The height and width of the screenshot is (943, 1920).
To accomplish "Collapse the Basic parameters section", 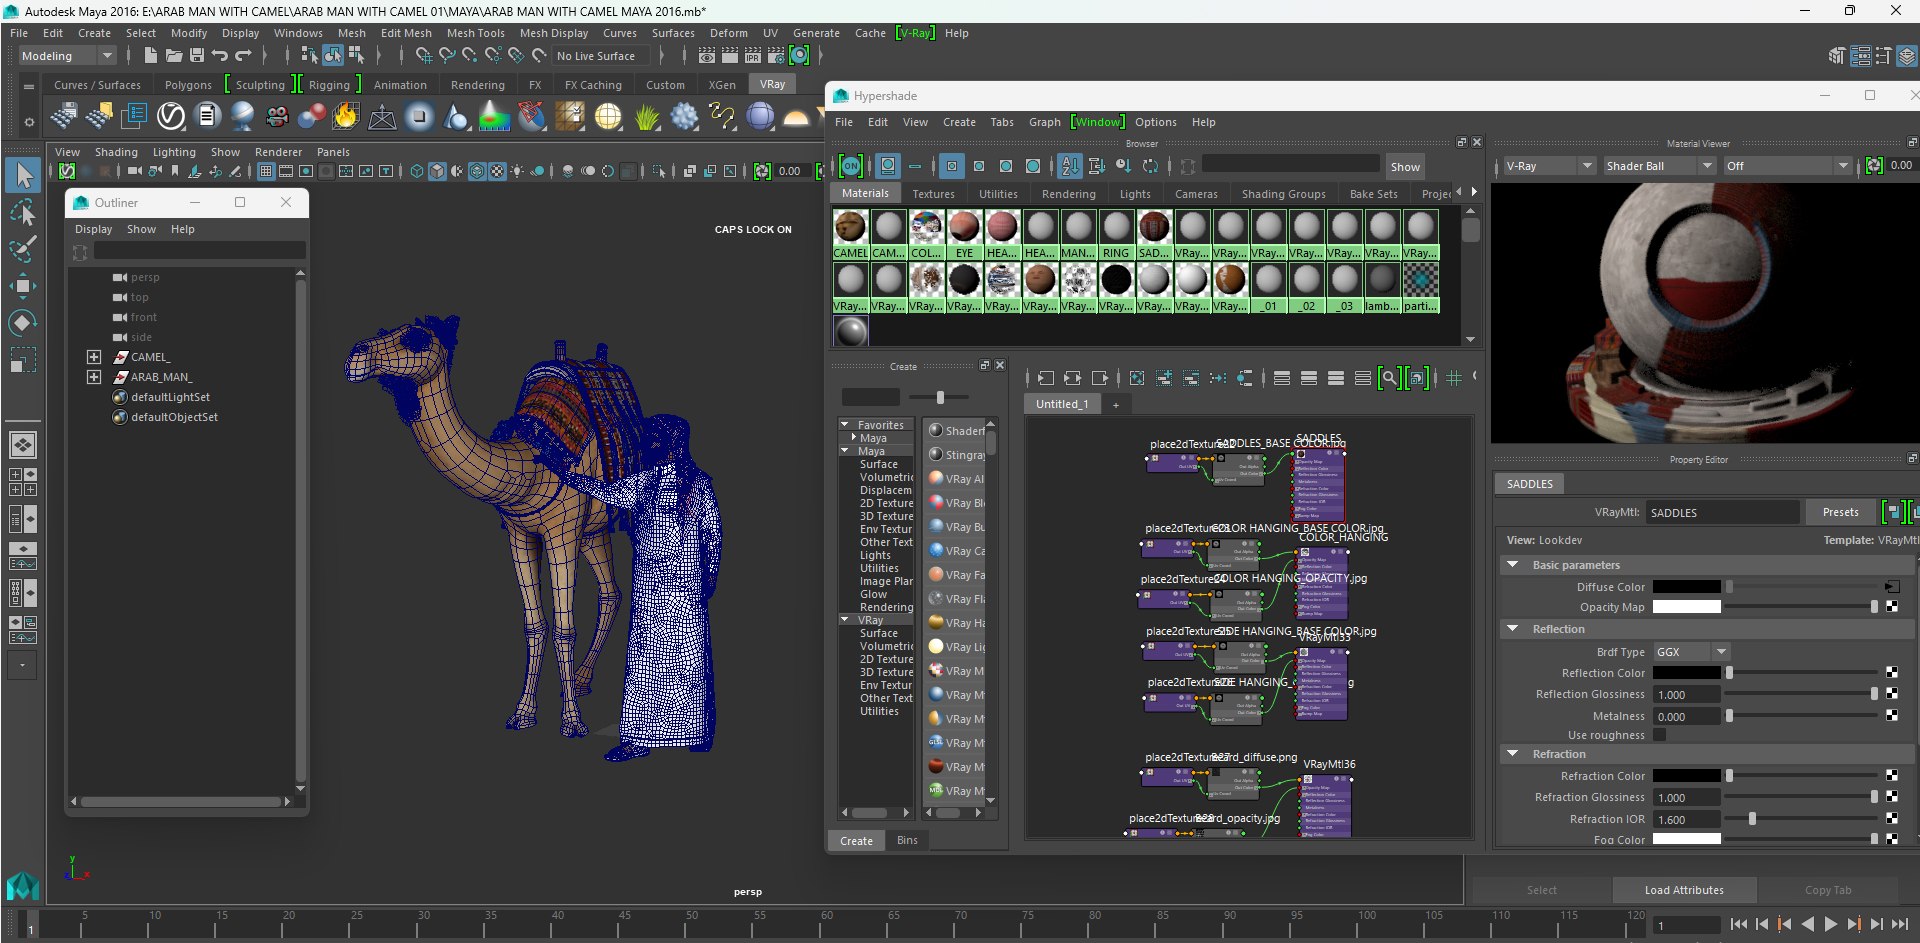I will pos(1513,565).
